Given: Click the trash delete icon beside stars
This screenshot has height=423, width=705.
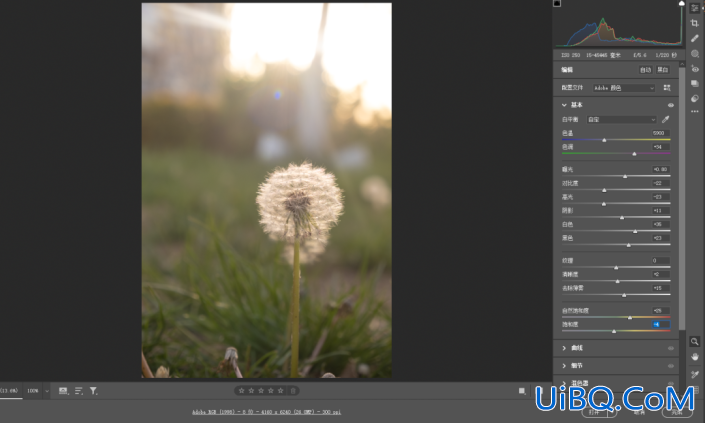Looking at the screenshot, I should click(293, 391).
